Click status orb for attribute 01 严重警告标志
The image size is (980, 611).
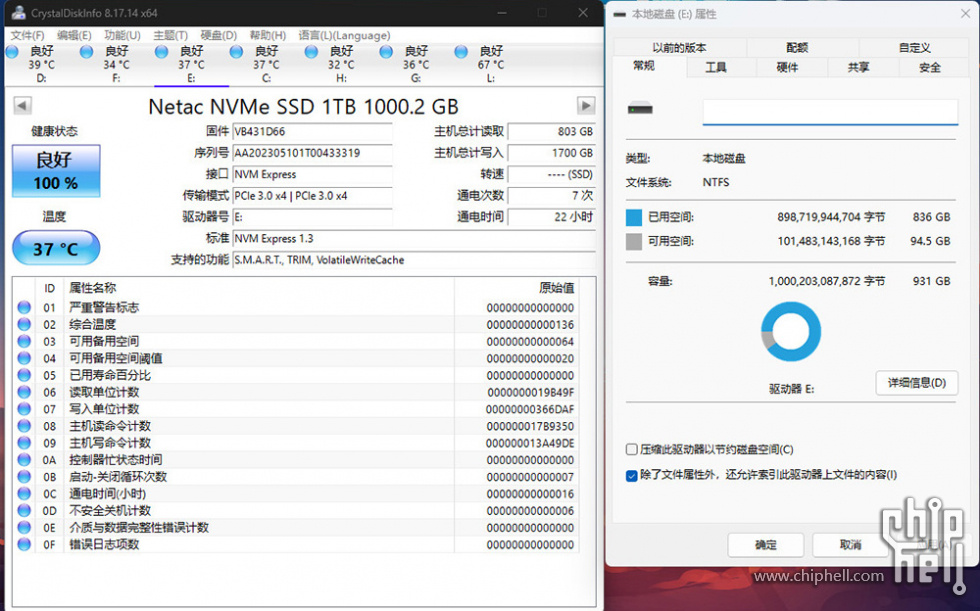click(x=24, y=307)
